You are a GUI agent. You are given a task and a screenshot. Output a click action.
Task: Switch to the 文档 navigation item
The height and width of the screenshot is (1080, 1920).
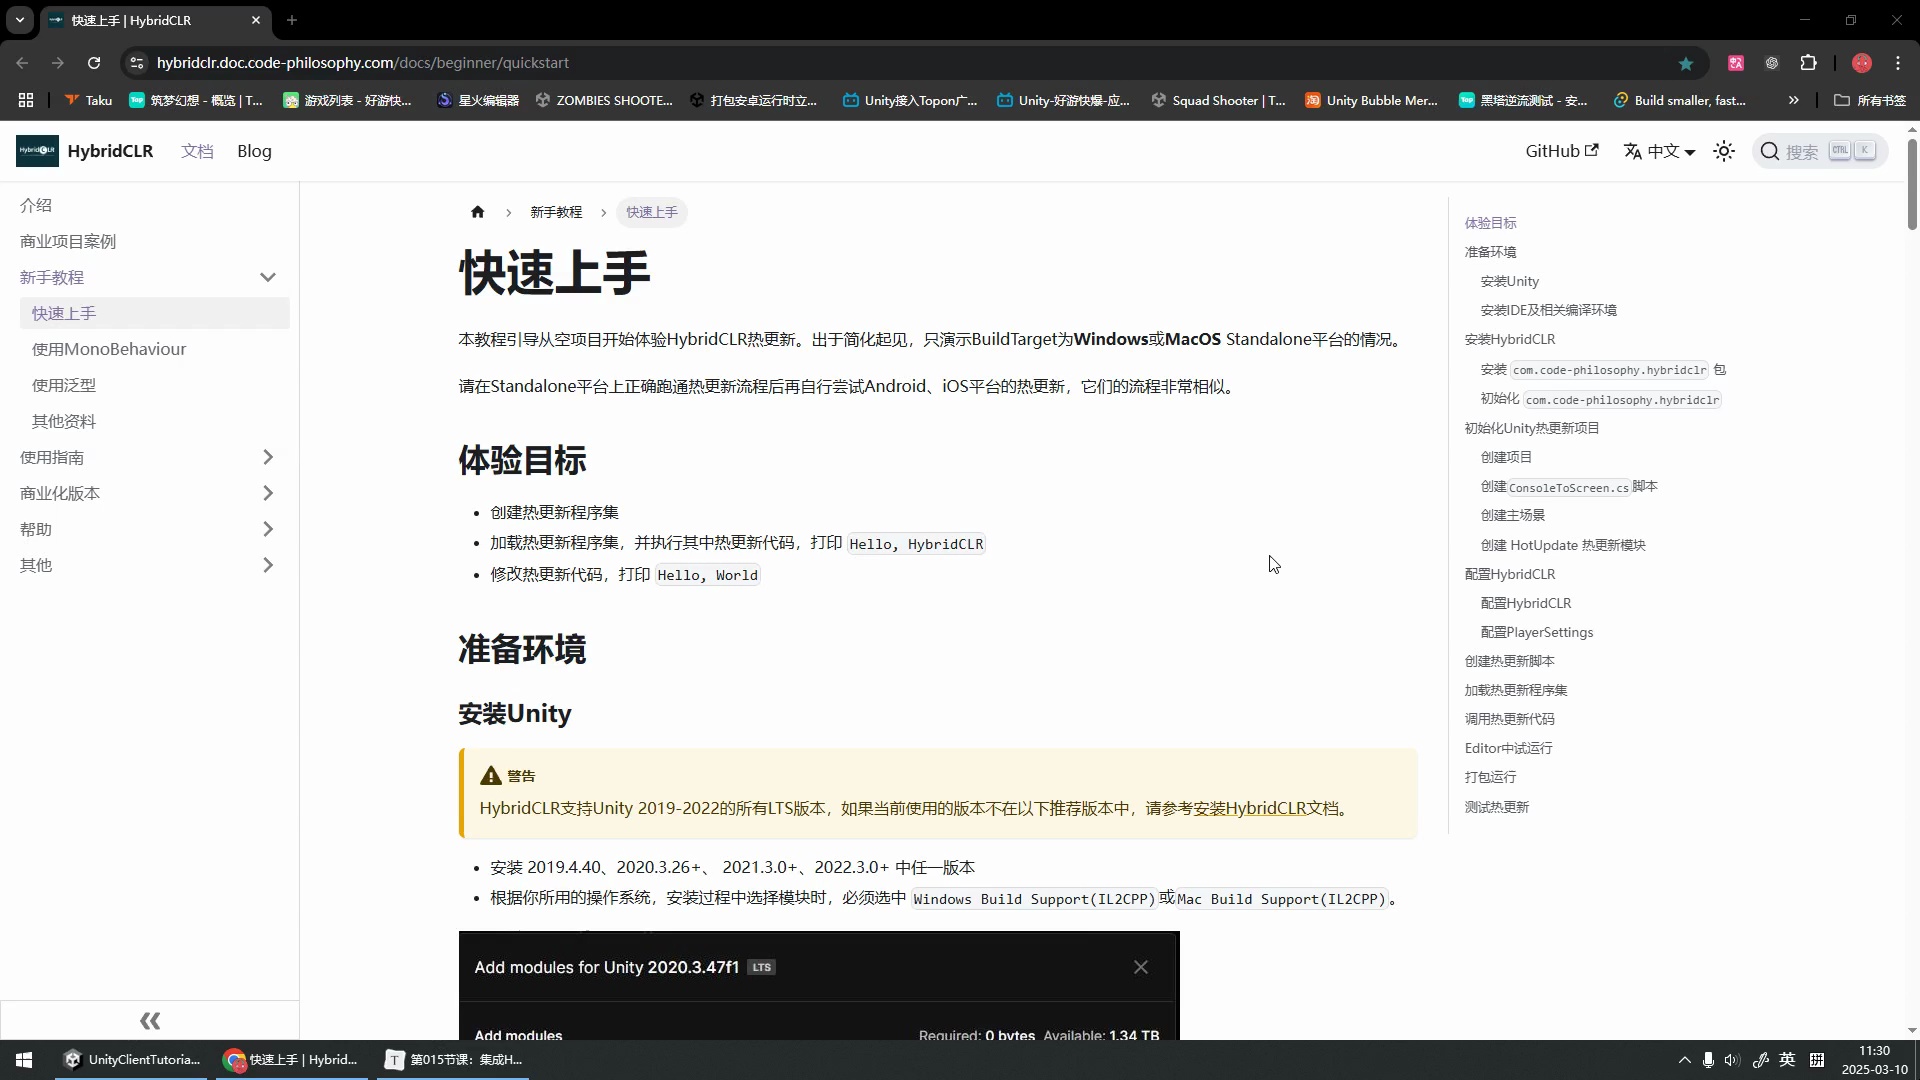click(197, 151)
